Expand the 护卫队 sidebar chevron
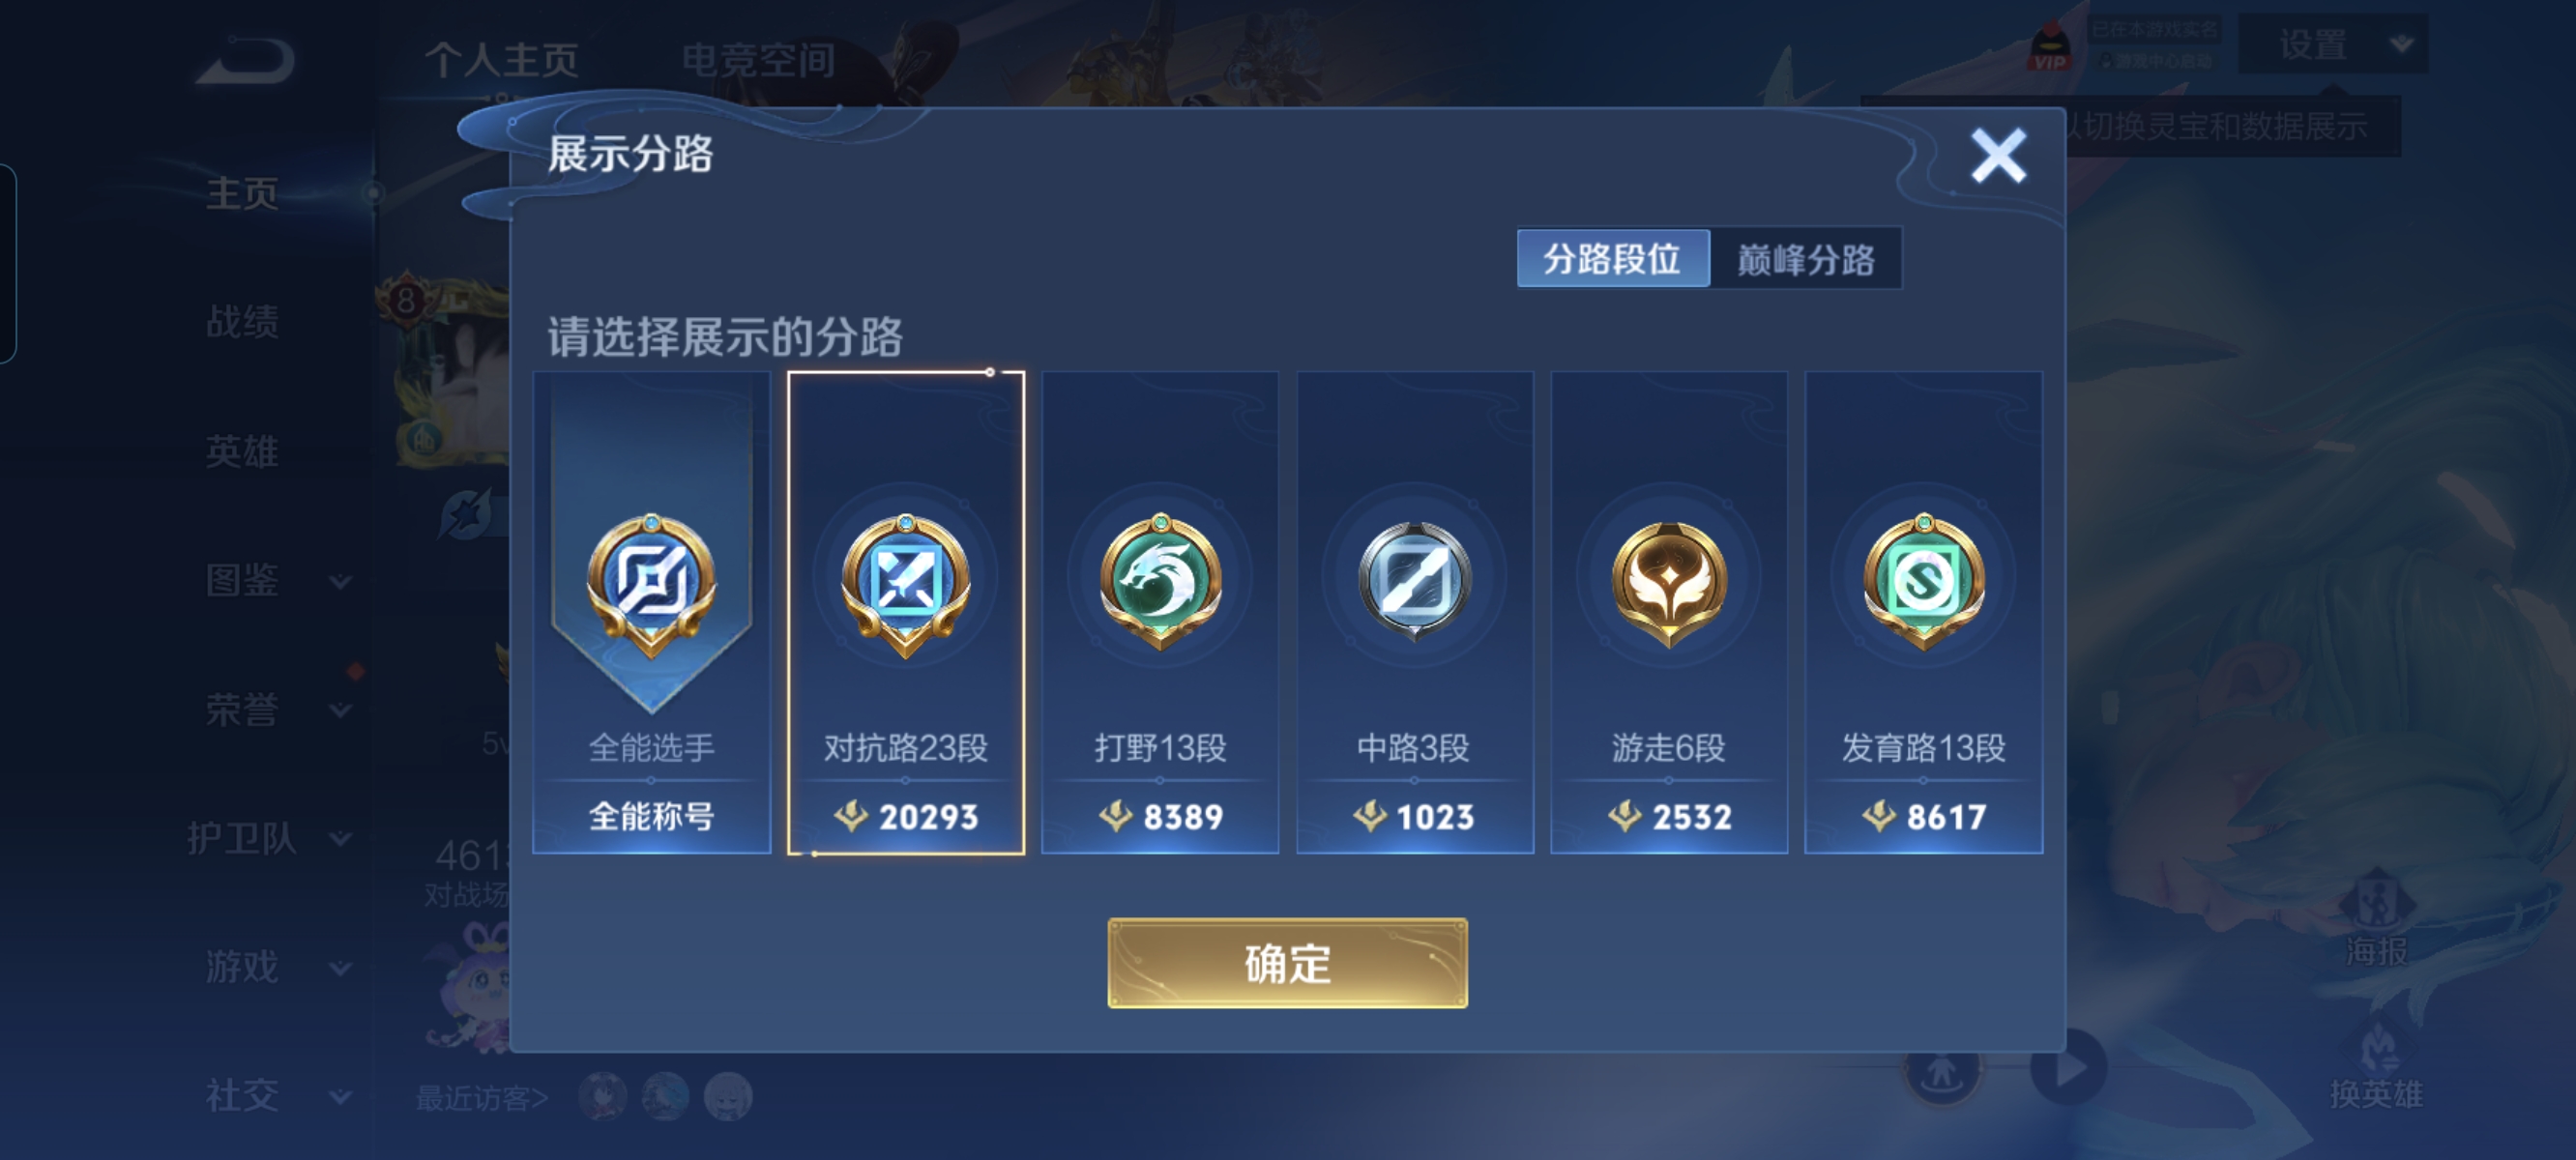 [341, 838]
